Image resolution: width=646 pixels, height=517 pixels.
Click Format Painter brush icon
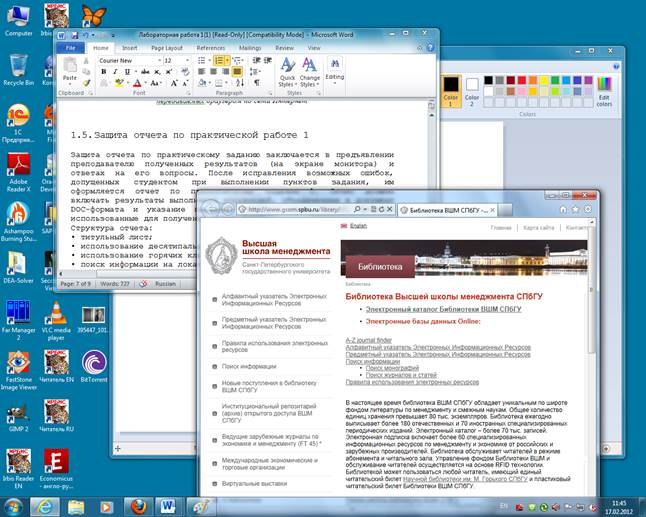click(x=87, y=83)
